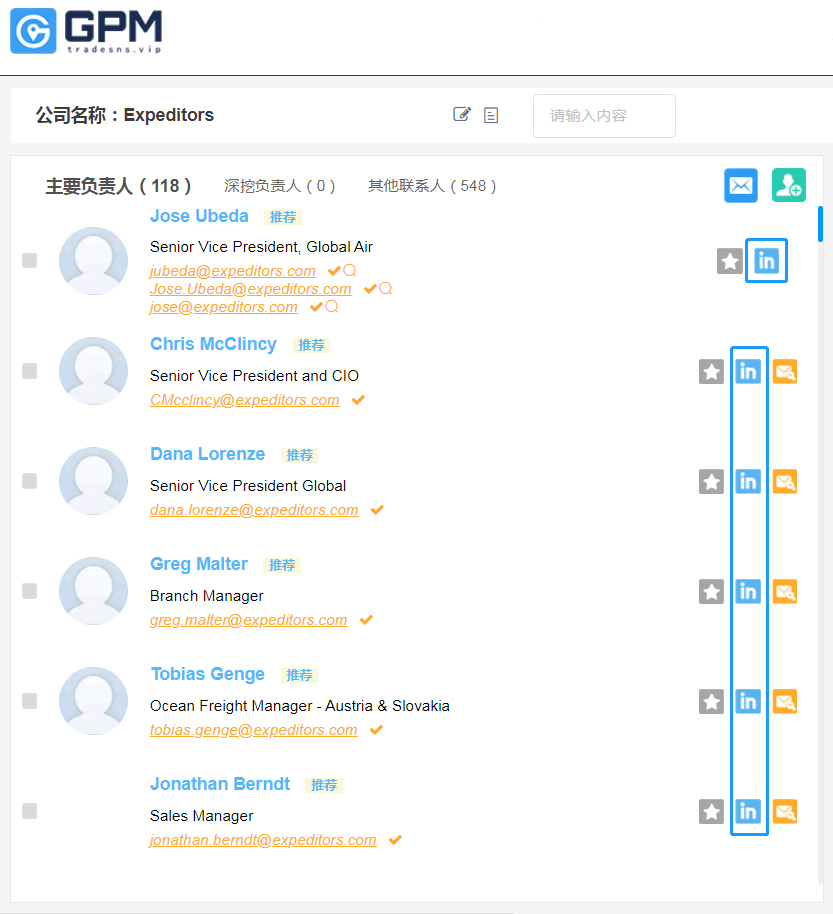Open email jubeda@expeditors.com
Image resolution: width=833 pixels, height=914 pixels.
[x=233, y=271]
